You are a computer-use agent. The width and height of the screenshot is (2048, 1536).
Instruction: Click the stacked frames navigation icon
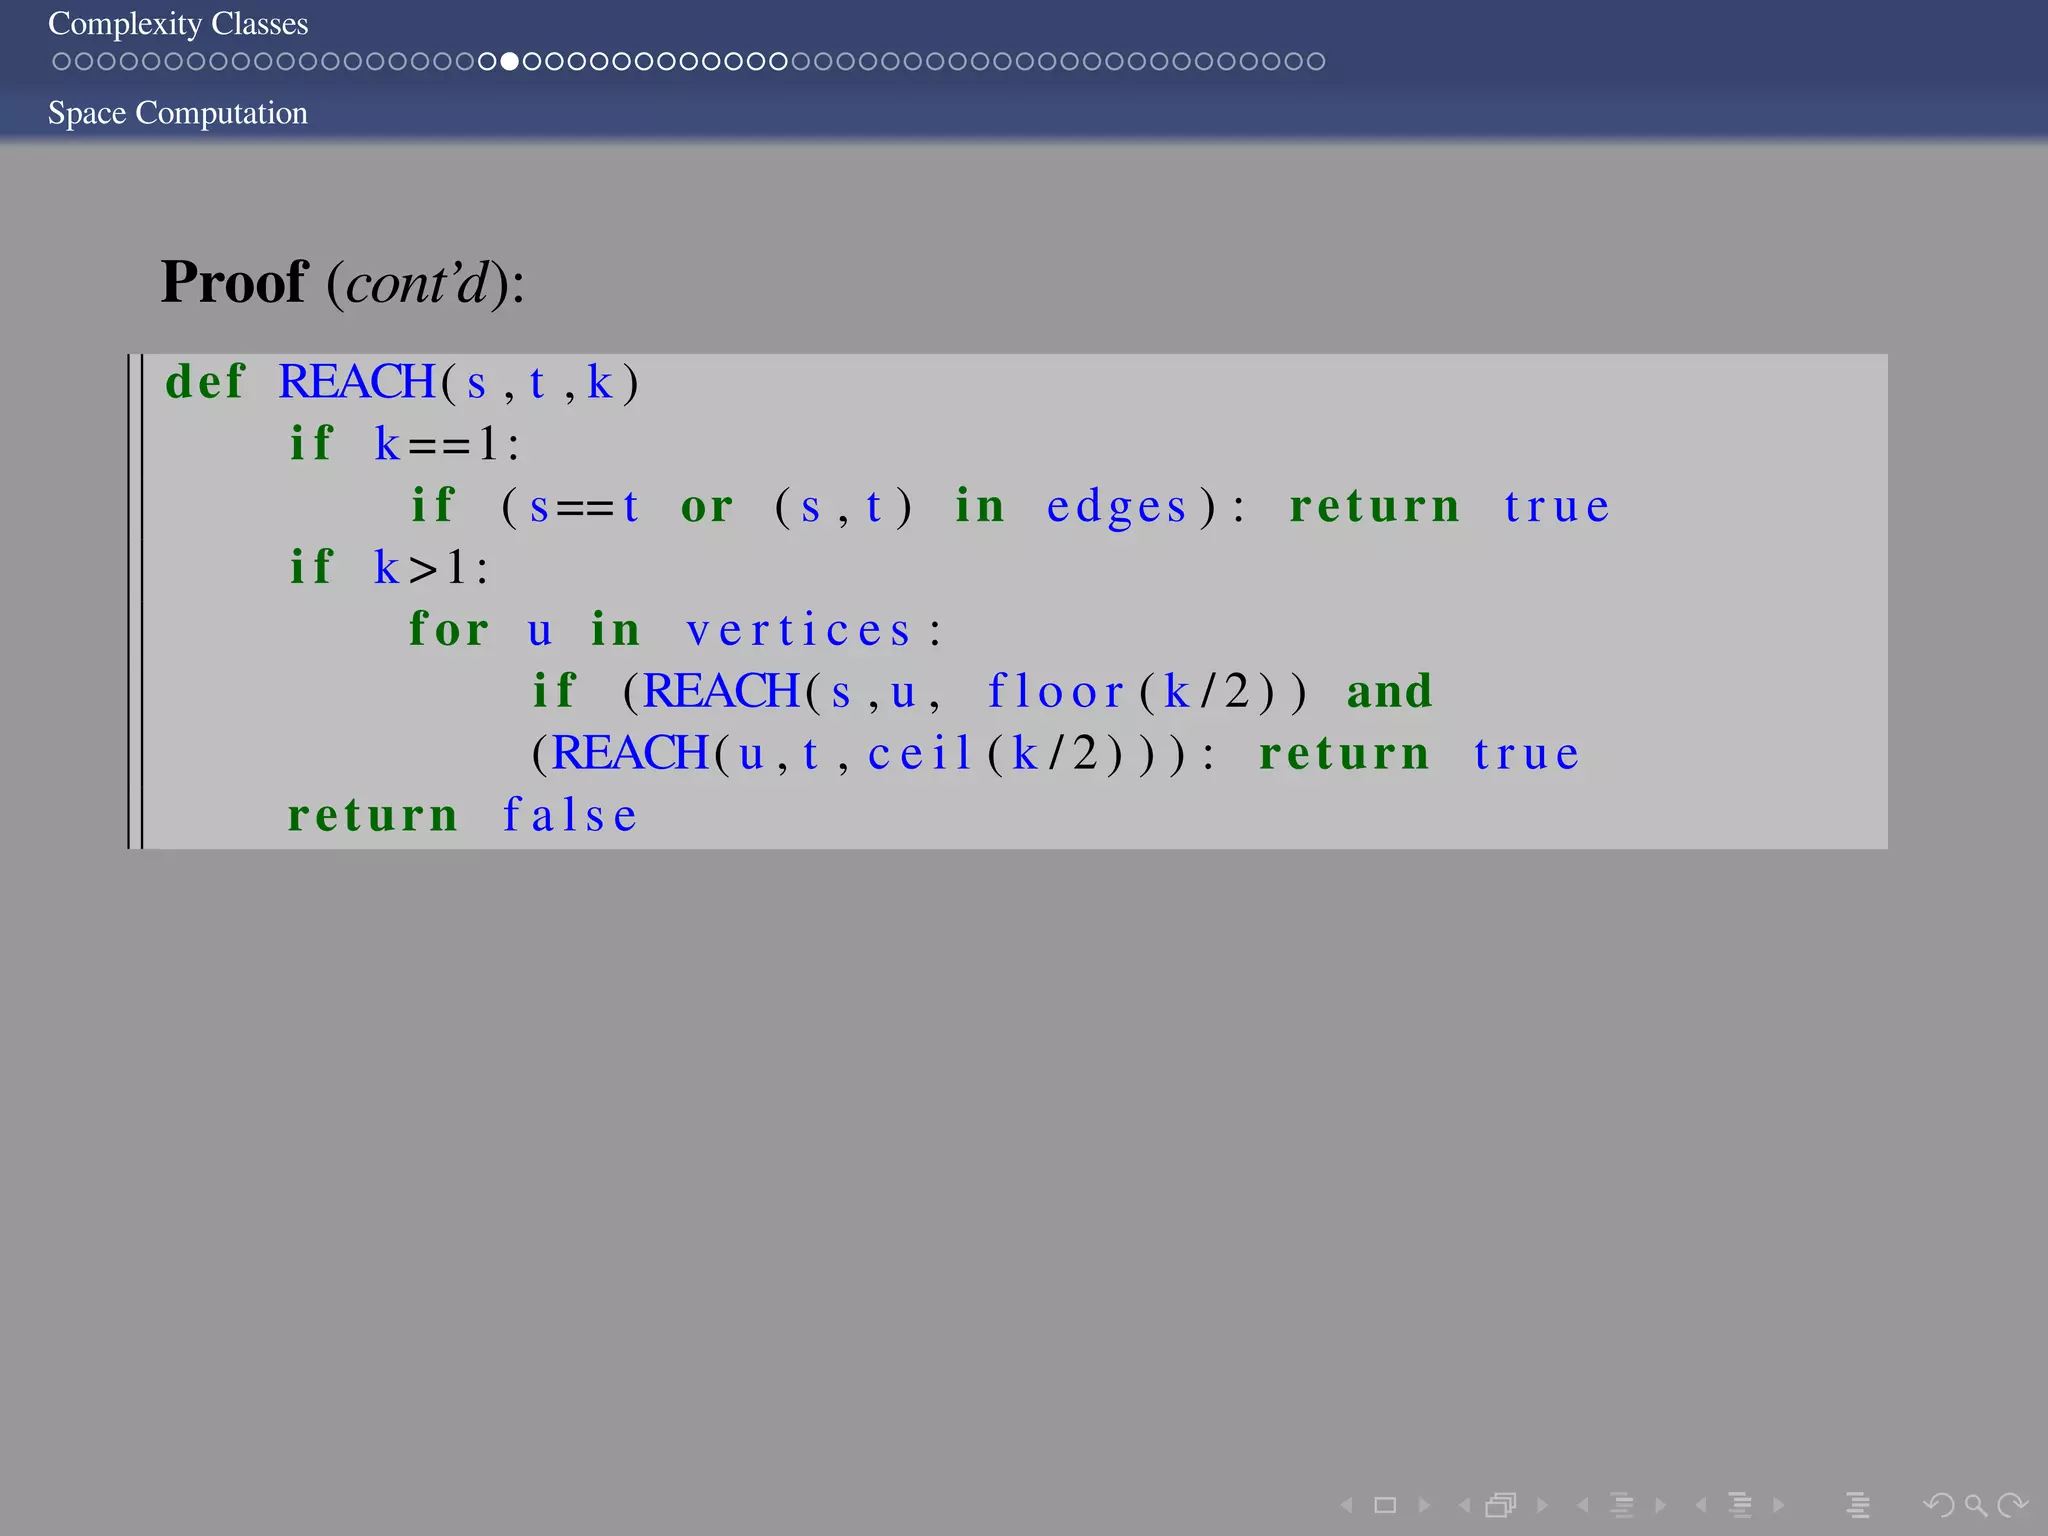click(1501, 1504)
